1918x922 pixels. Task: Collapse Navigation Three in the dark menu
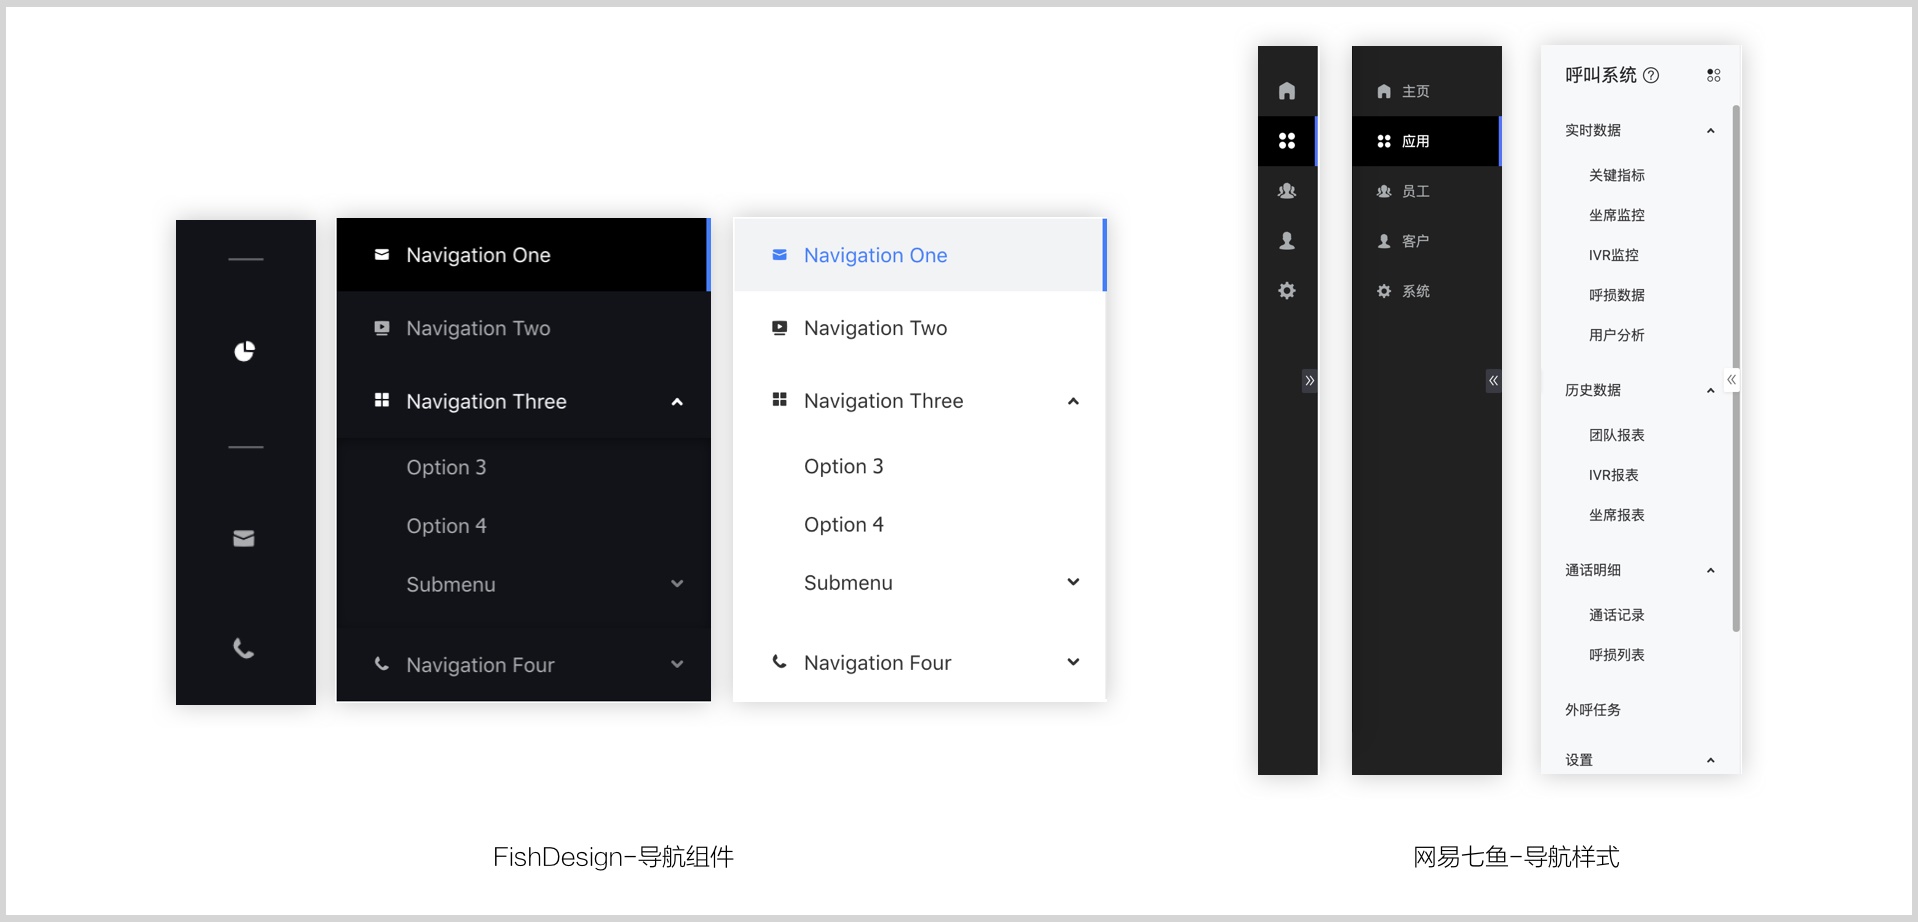pos(677,402)
